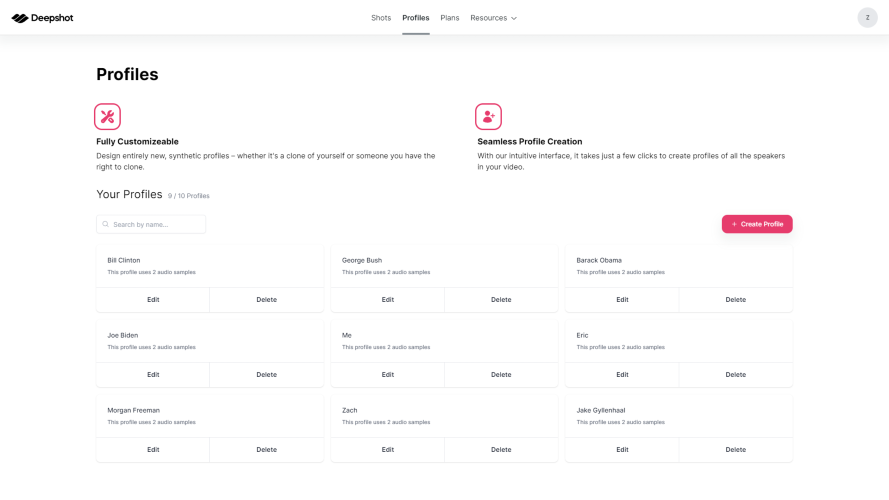889x500 pixels.
Task: Edit the Bill Clinton profile
Action: click(x=153, y=299)
